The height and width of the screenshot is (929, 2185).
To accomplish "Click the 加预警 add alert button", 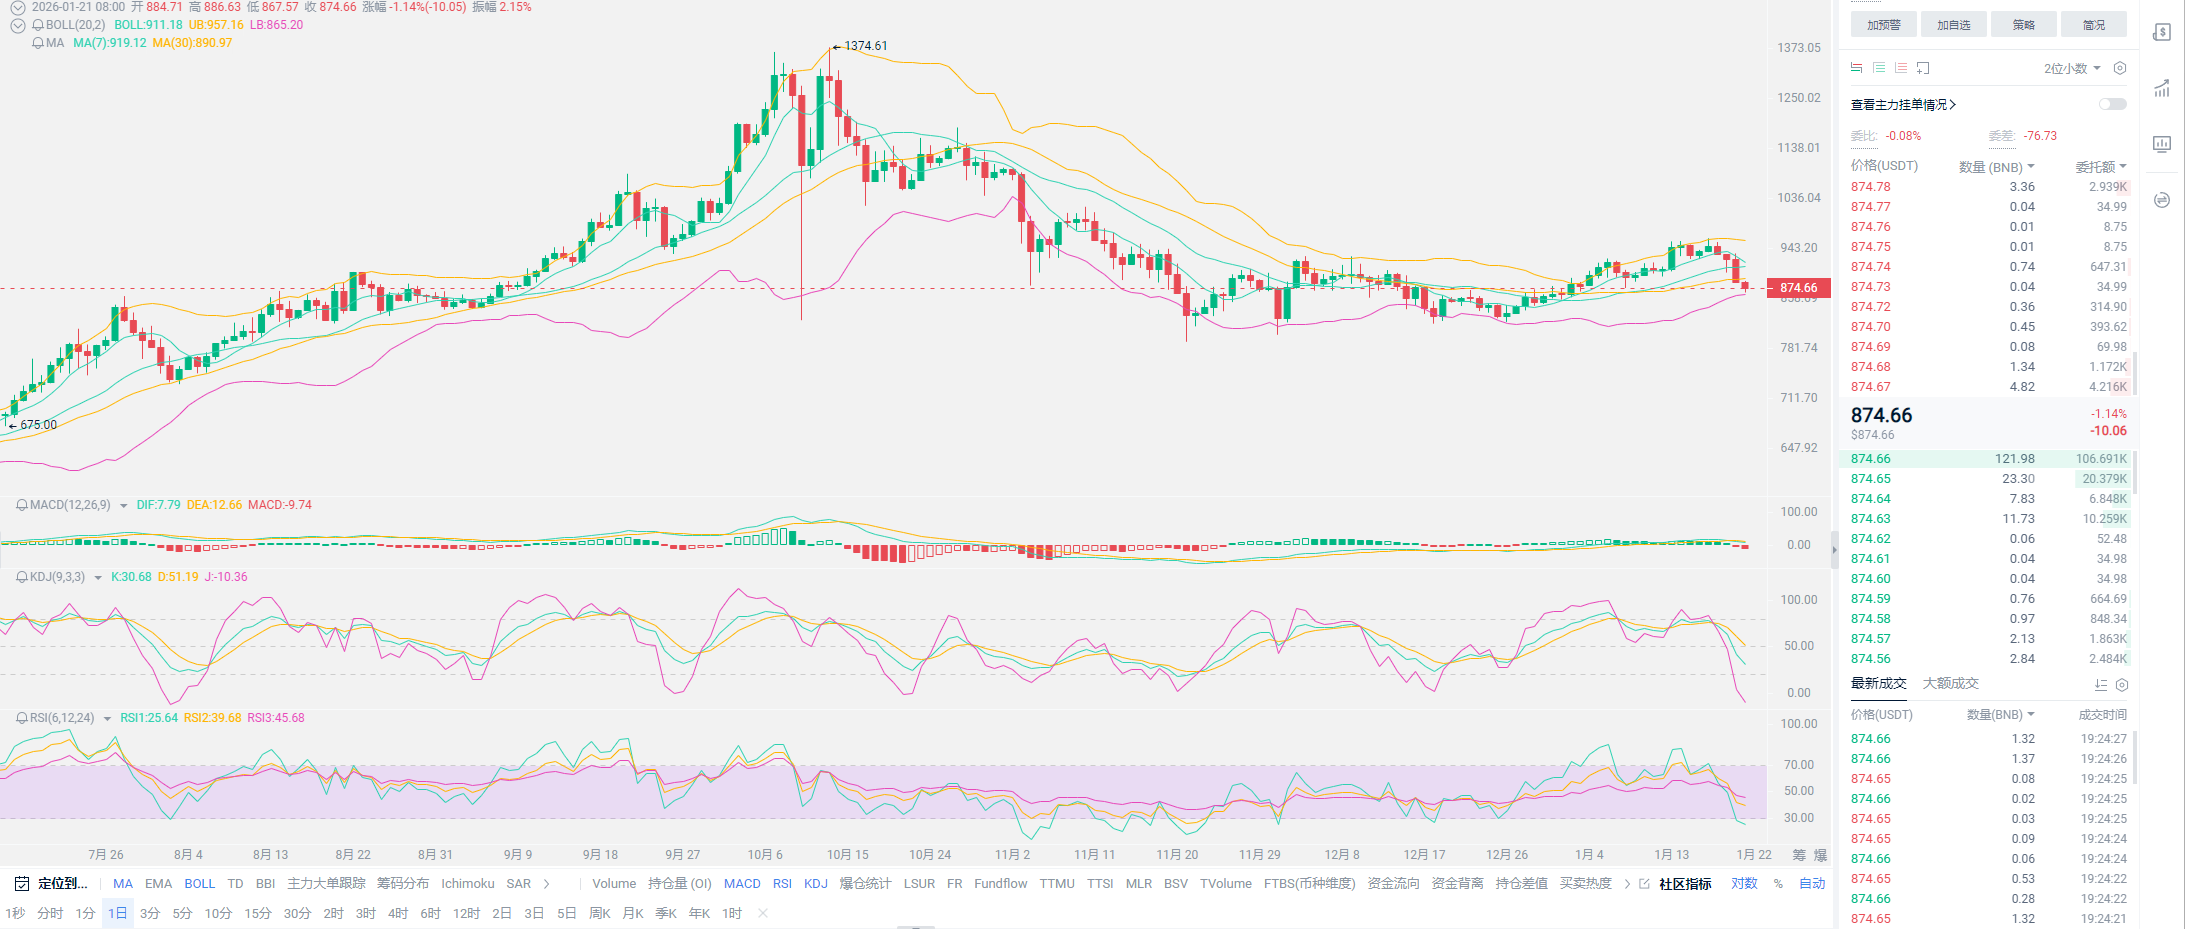I will (x=1883, y=25).
